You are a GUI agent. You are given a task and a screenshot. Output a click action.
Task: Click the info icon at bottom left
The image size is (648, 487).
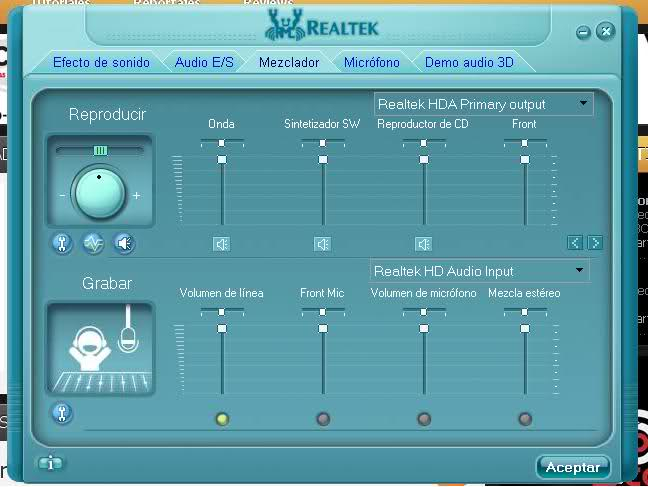pos(50,463)
